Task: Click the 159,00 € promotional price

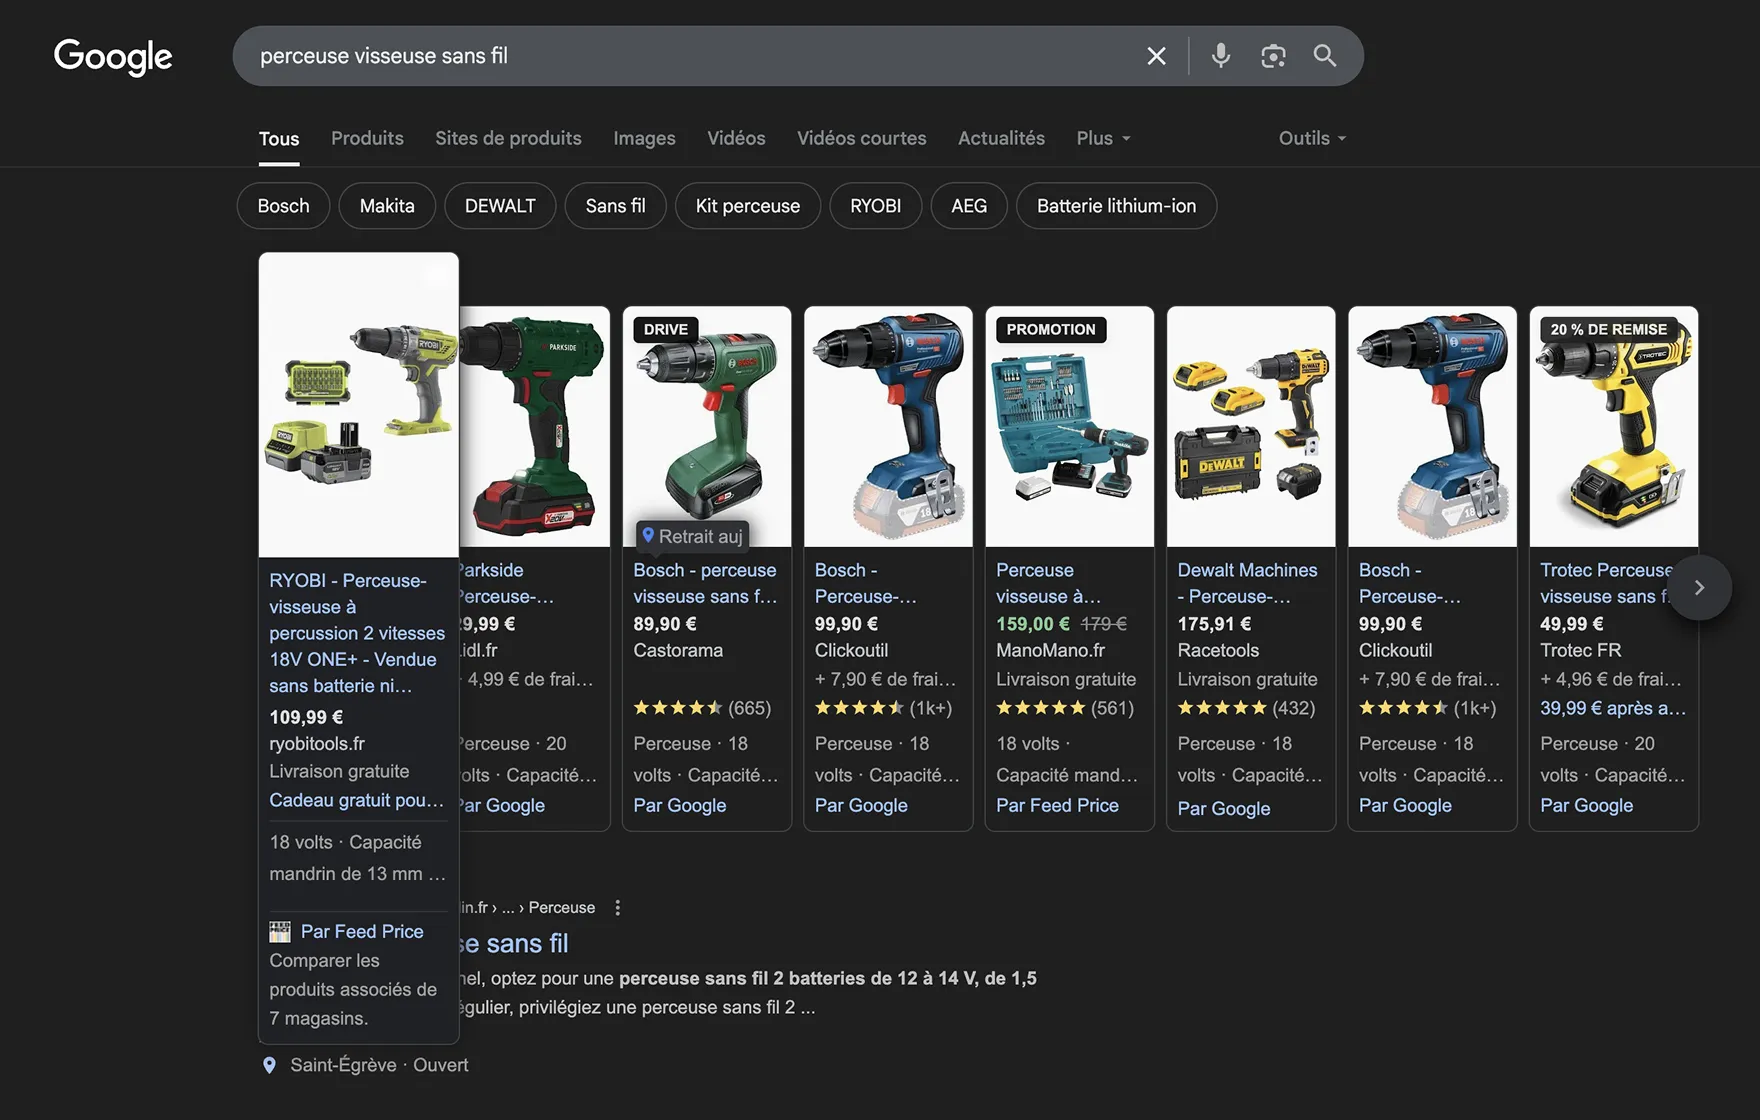Action: [1033, 624]
